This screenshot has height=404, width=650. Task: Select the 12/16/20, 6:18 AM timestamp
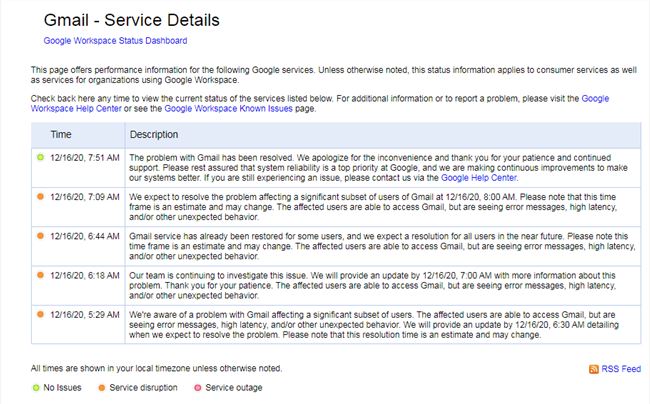tap(85, 276)
